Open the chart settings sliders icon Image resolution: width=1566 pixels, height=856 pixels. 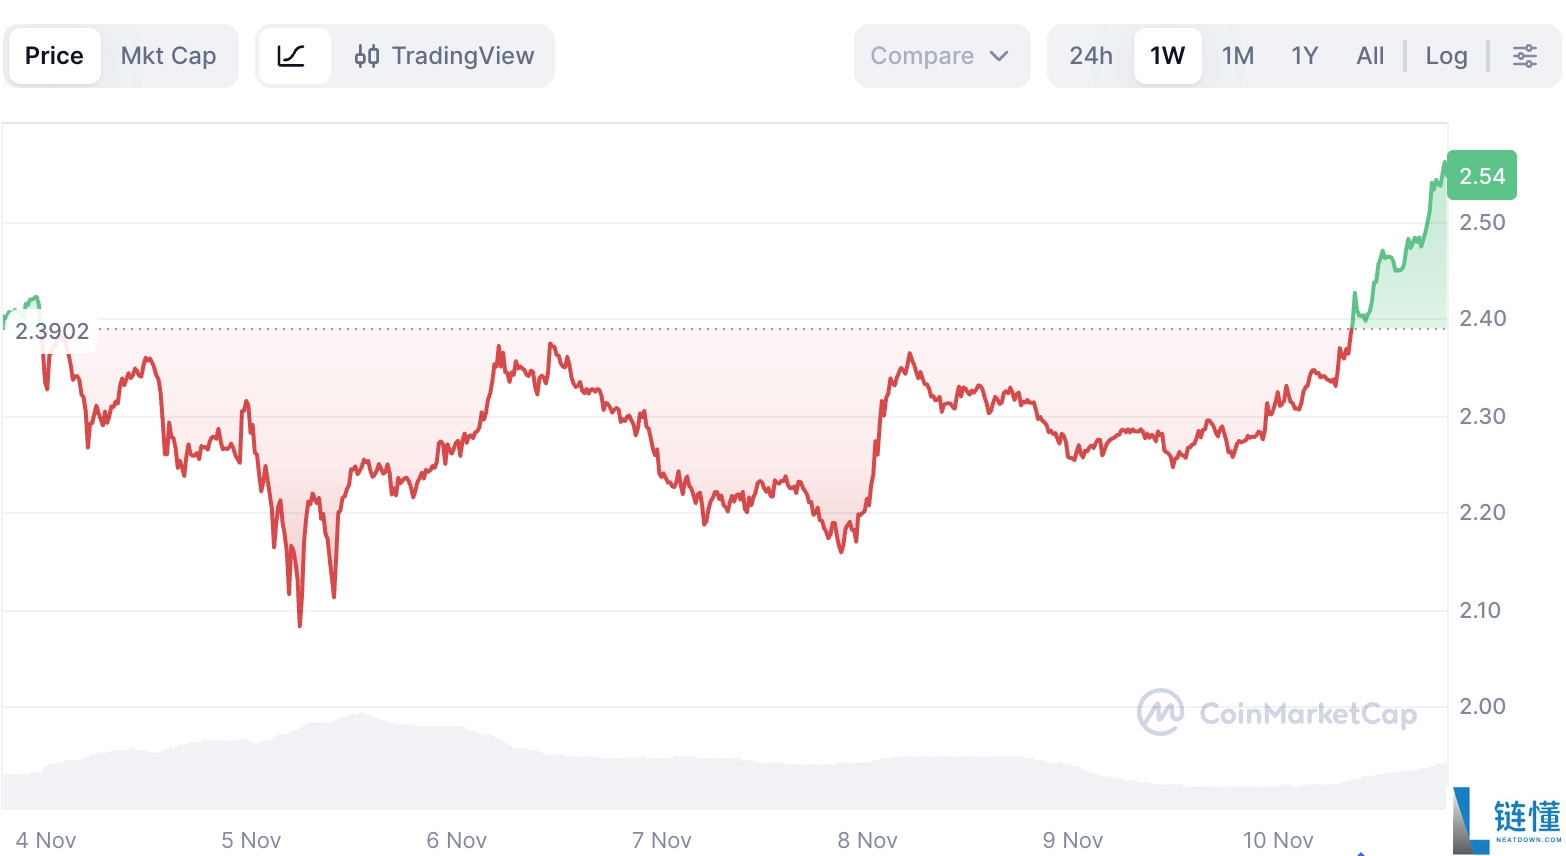[1524, 56]
